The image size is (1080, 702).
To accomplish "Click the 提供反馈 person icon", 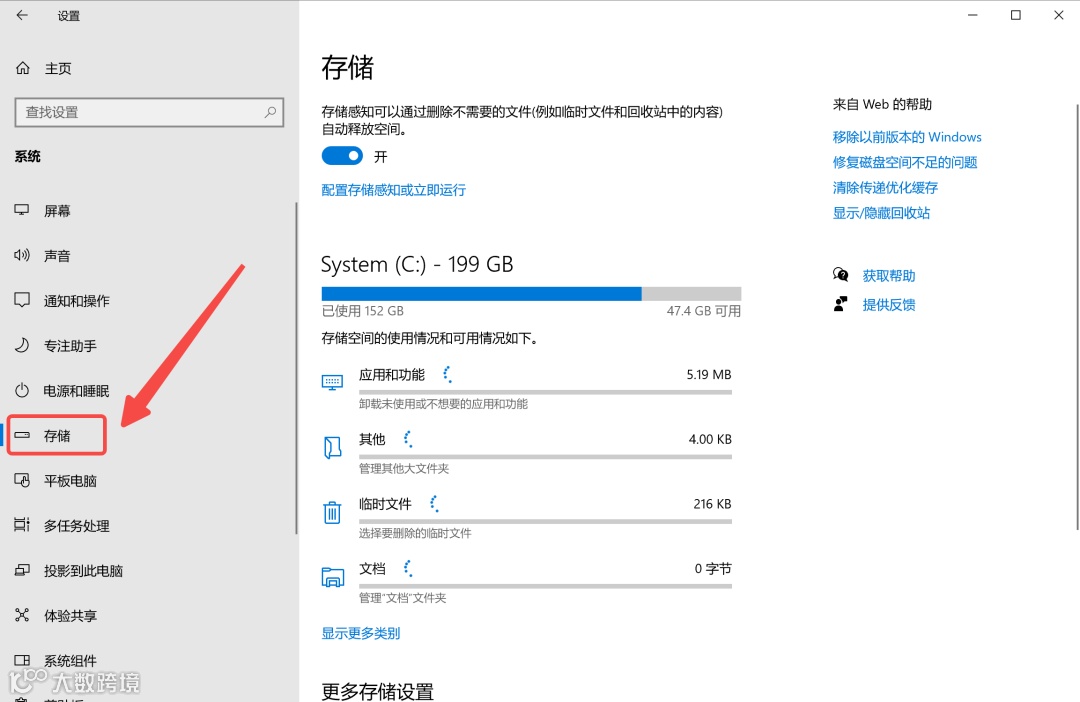I will click(840, 304).
